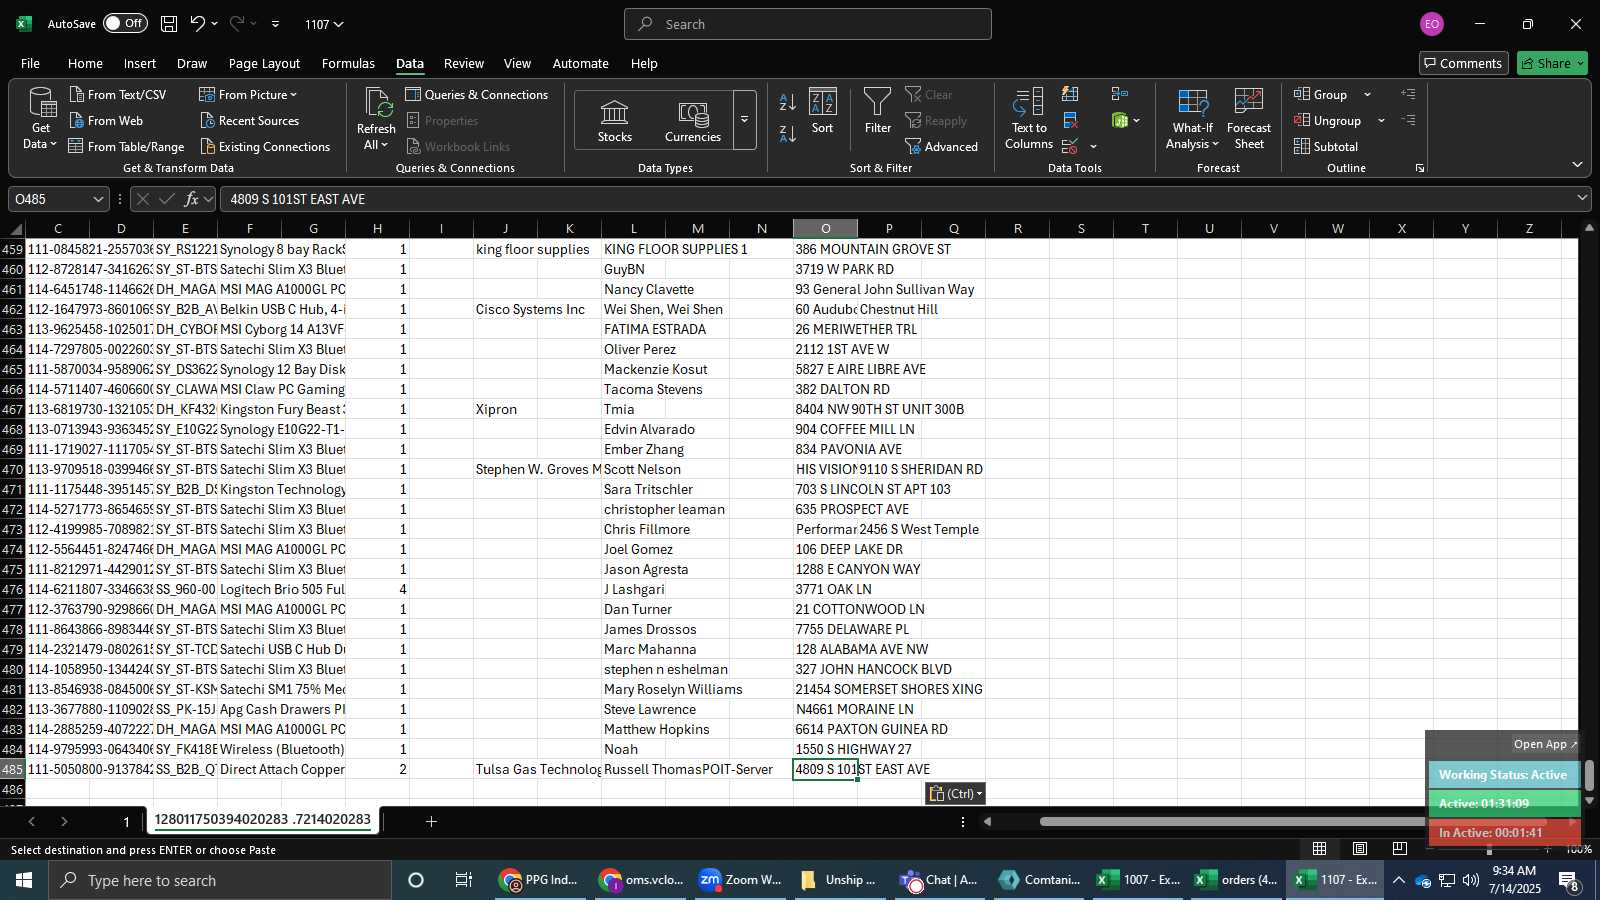This screenshot has height=900, width=1600.
Task: Collapse the ribbon with chevron
Action: (x=1577, y=164)
